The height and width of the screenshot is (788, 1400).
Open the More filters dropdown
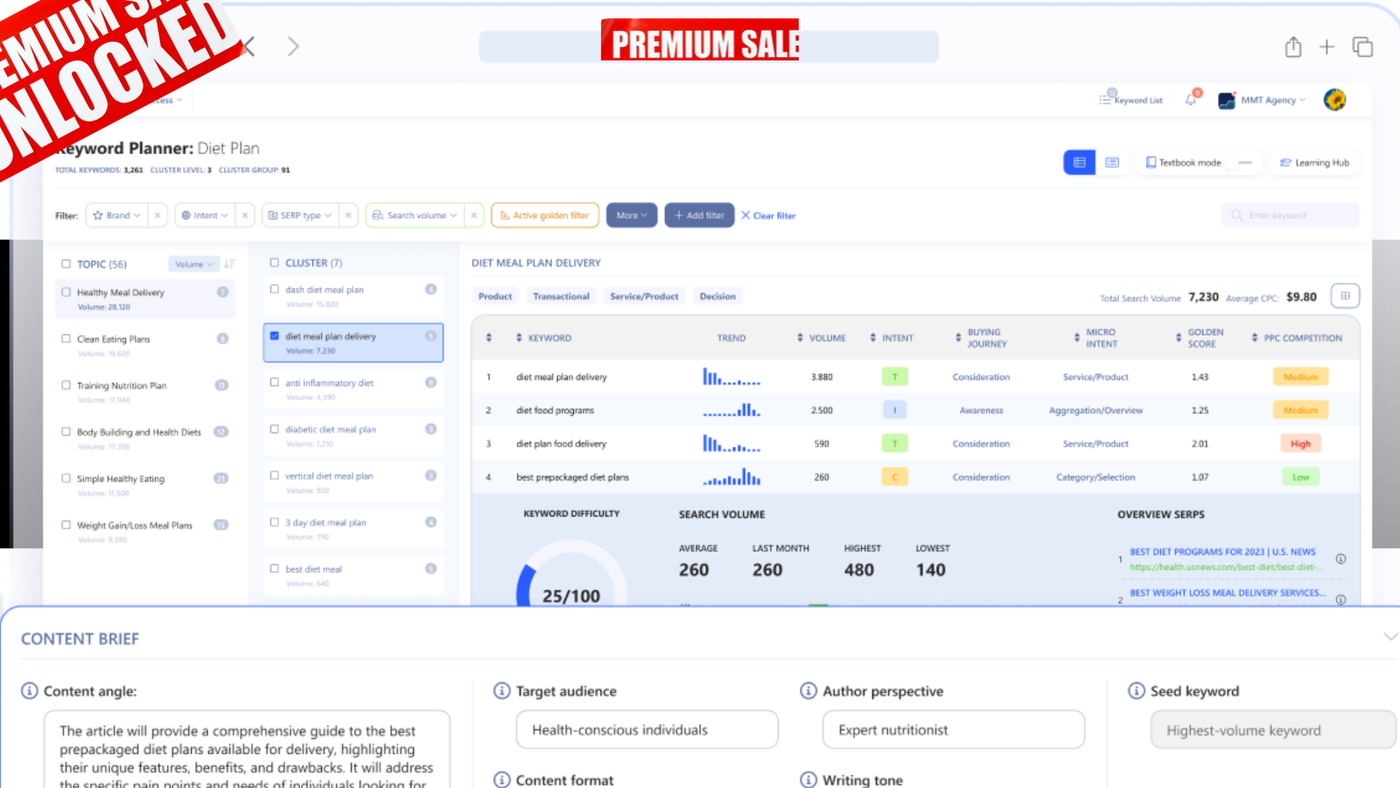coord(631,216)
